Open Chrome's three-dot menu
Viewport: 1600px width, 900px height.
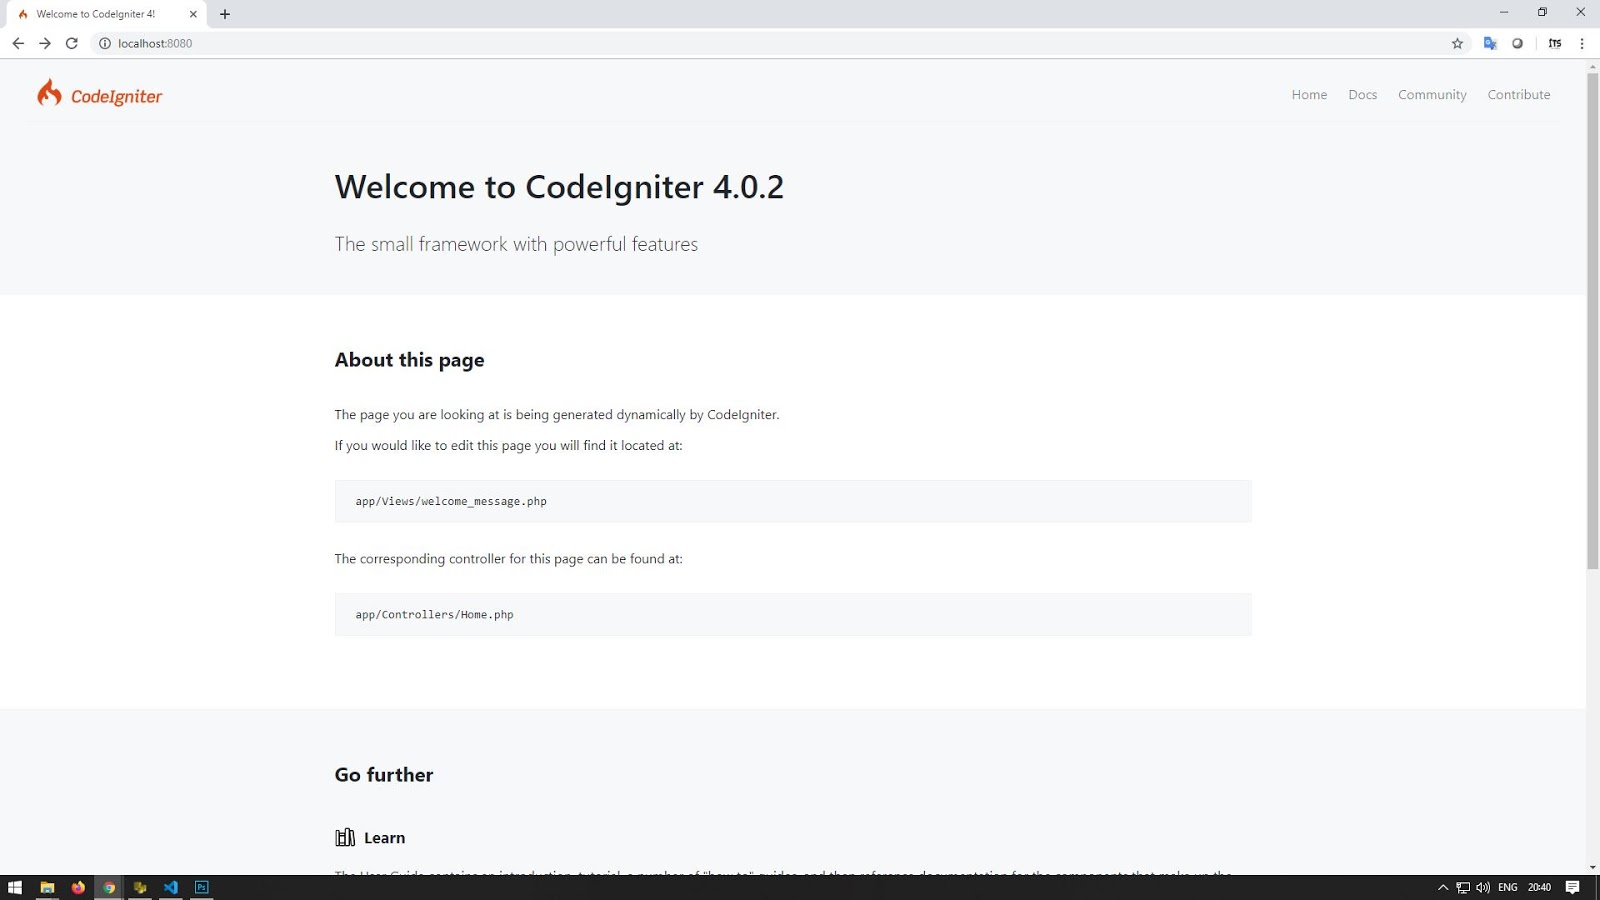tap(1581, 43)
